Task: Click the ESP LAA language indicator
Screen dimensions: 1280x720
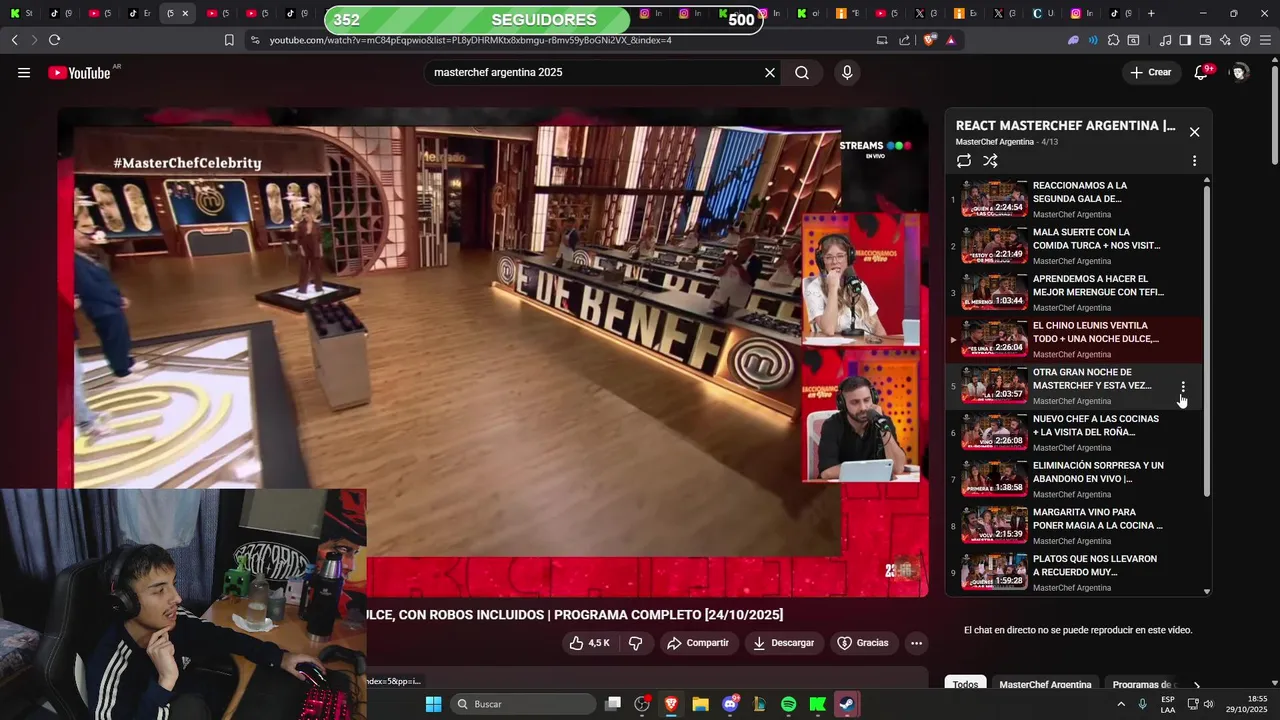Action: (1168, 704)
